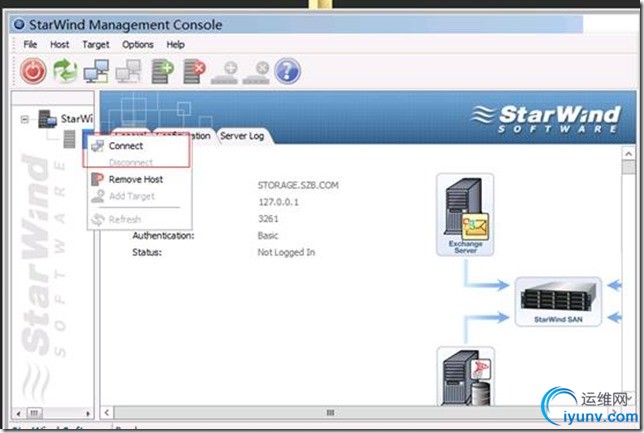Choose Refresh in the context menu
The height and width of the screenshot is (433, 644).
point(139,219)
